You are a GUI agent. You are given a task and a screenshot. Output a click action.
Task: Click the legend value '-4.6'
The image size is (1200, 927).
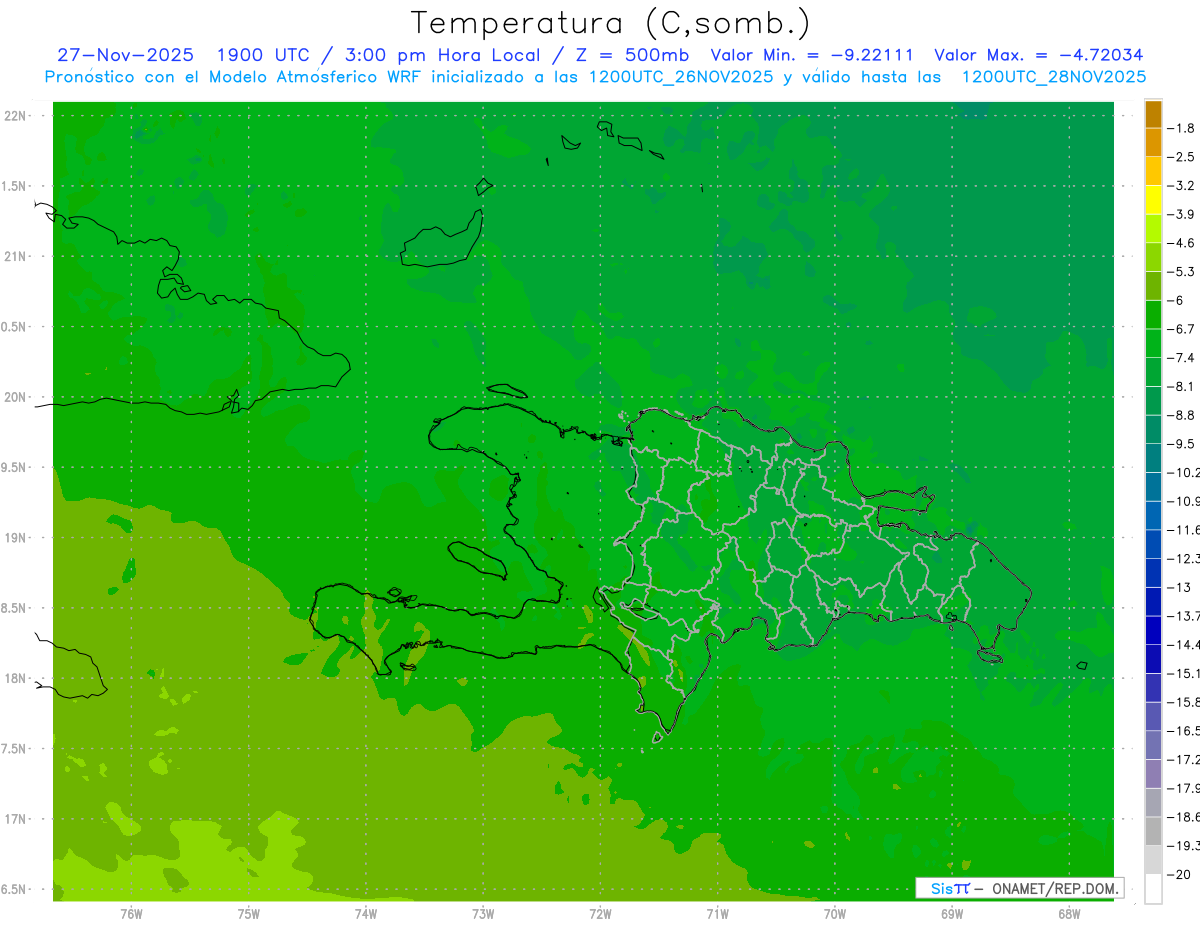(x=1180, y=243)
